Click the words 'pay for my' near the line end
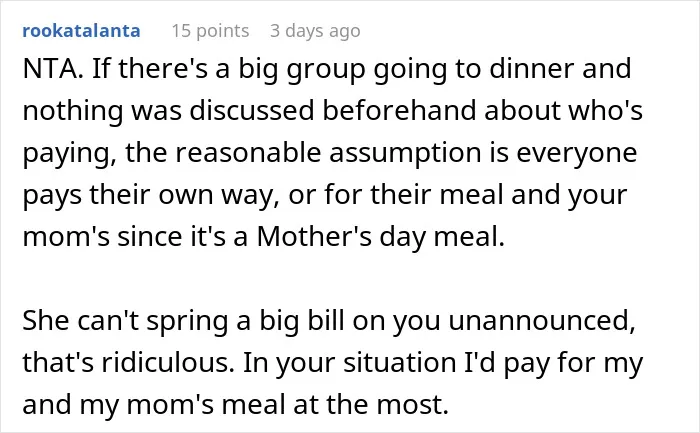Viewport: 700px width, 433px height. 573,363
